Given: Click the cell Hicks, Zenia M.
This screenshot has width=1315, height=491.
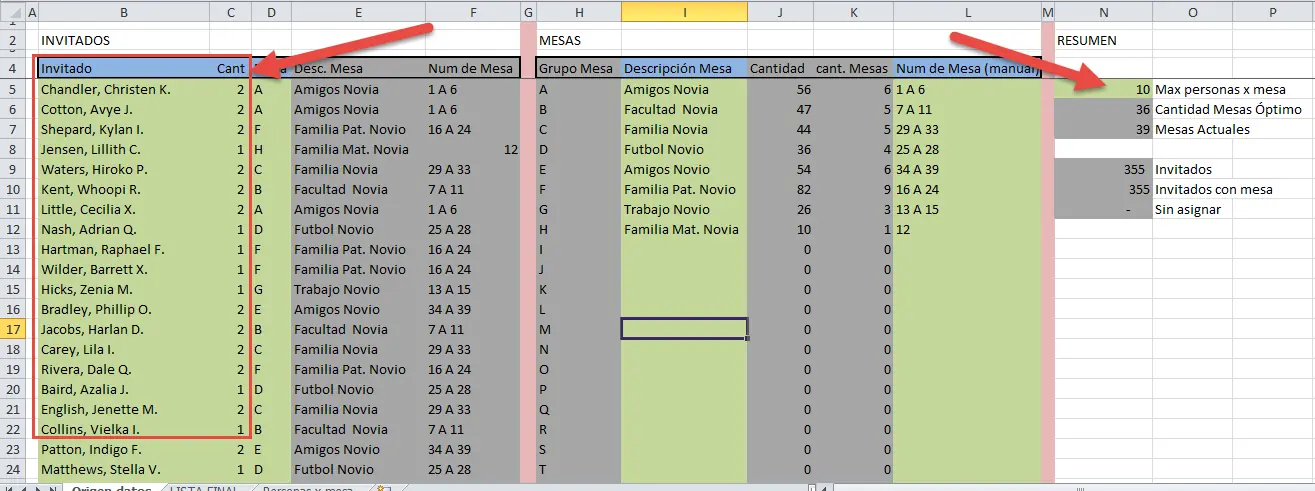Looking at the screenshot, I should pyautogui.click(x=124, y=289).
